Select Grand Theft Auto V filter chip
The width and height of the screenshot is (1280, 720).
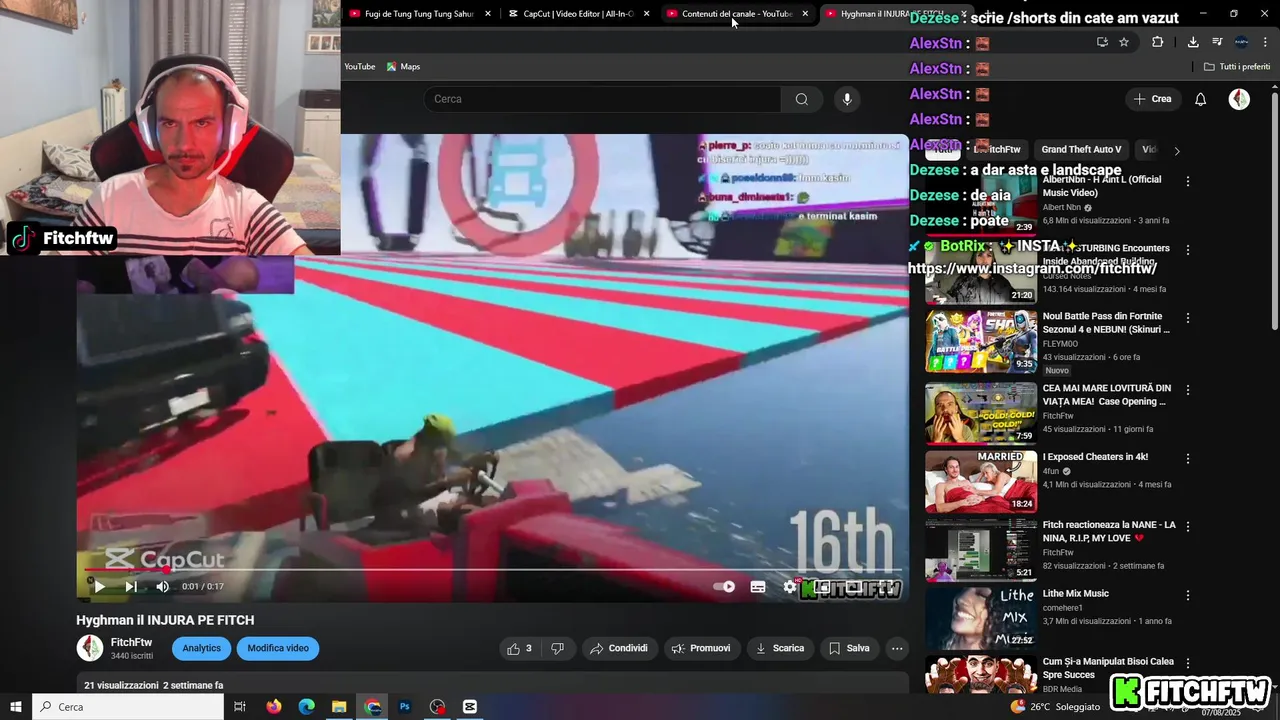(1081, 150)
